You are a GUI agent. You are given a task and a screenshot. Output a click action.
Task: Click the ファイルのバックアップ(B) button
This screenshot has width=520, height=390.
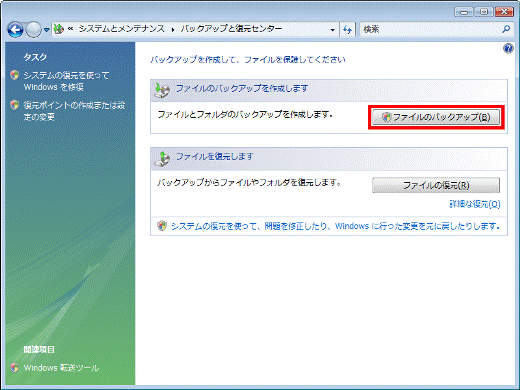pos(436,117)
